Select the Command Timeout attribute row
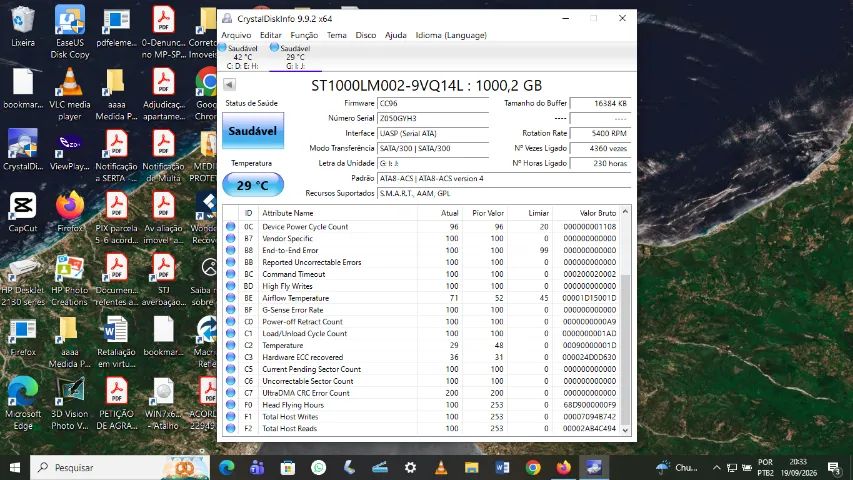 (421, 274)
